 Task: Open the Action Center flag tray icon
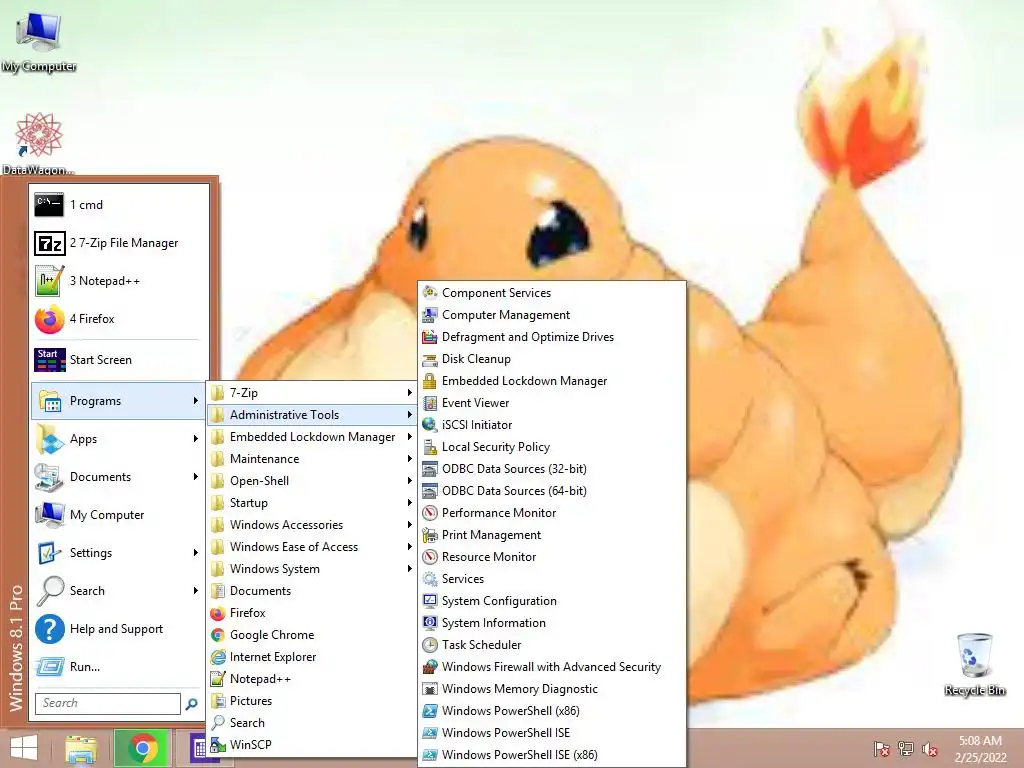(881, 749)
